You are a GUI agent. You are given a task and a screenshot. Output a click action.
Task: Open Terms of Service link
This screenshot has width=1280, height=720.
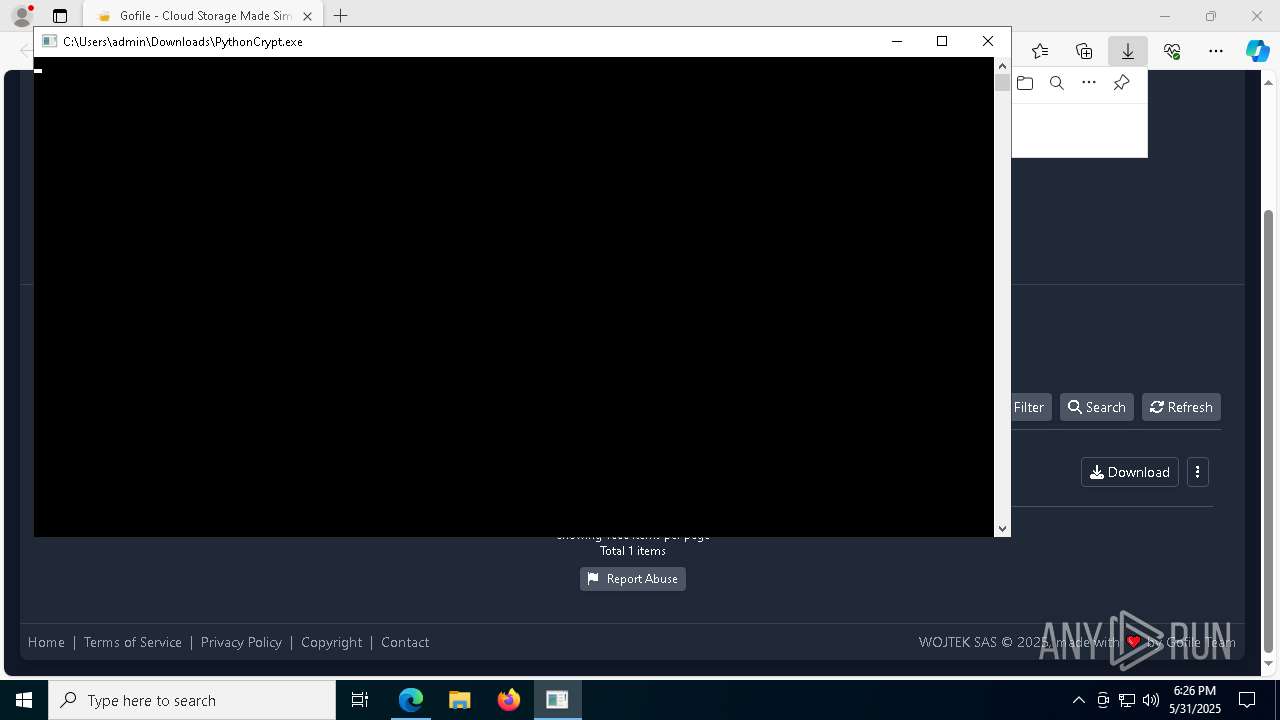[x=133, y=642]
